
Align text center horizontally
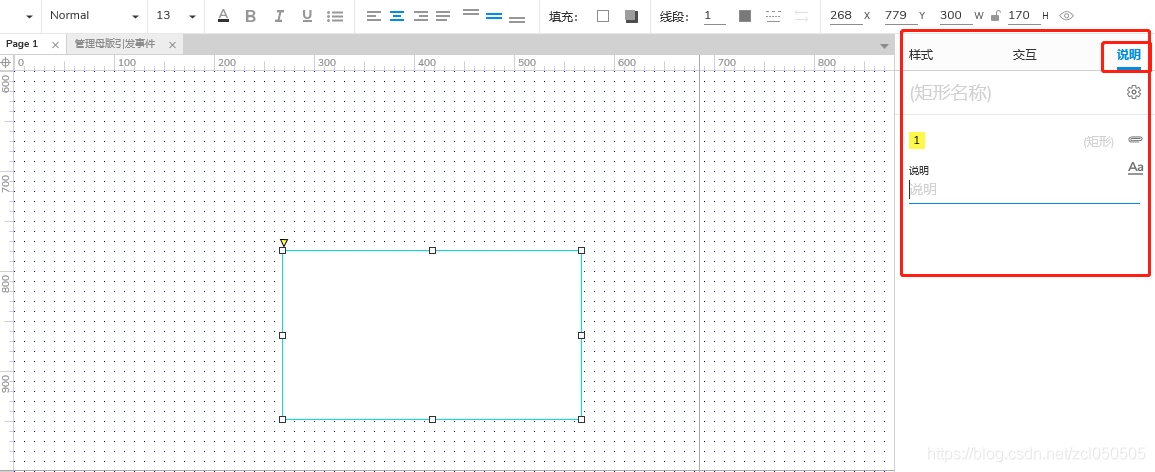[x=397, y=15]
